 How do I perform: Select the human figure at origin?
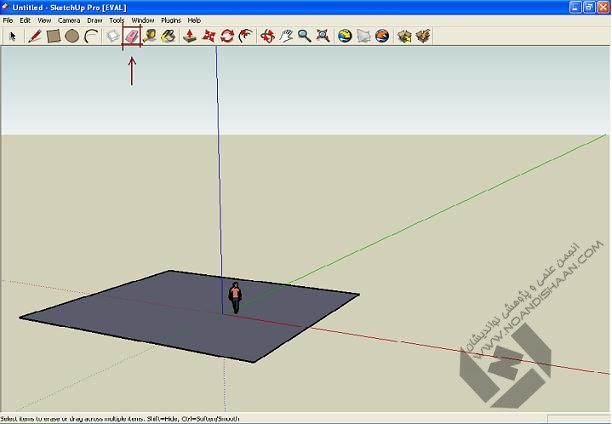click(235, 297)
